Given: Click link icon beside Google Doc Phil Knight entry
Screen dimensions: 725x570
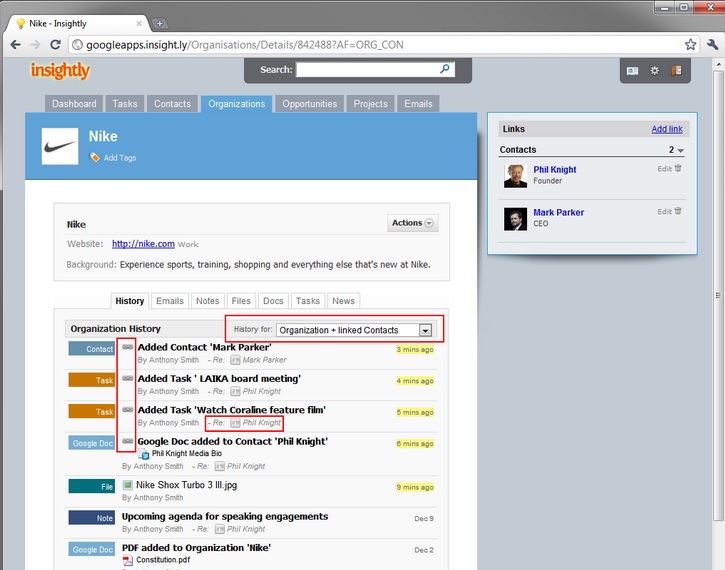Looking at the screenshot, I should tap(128, 441).
